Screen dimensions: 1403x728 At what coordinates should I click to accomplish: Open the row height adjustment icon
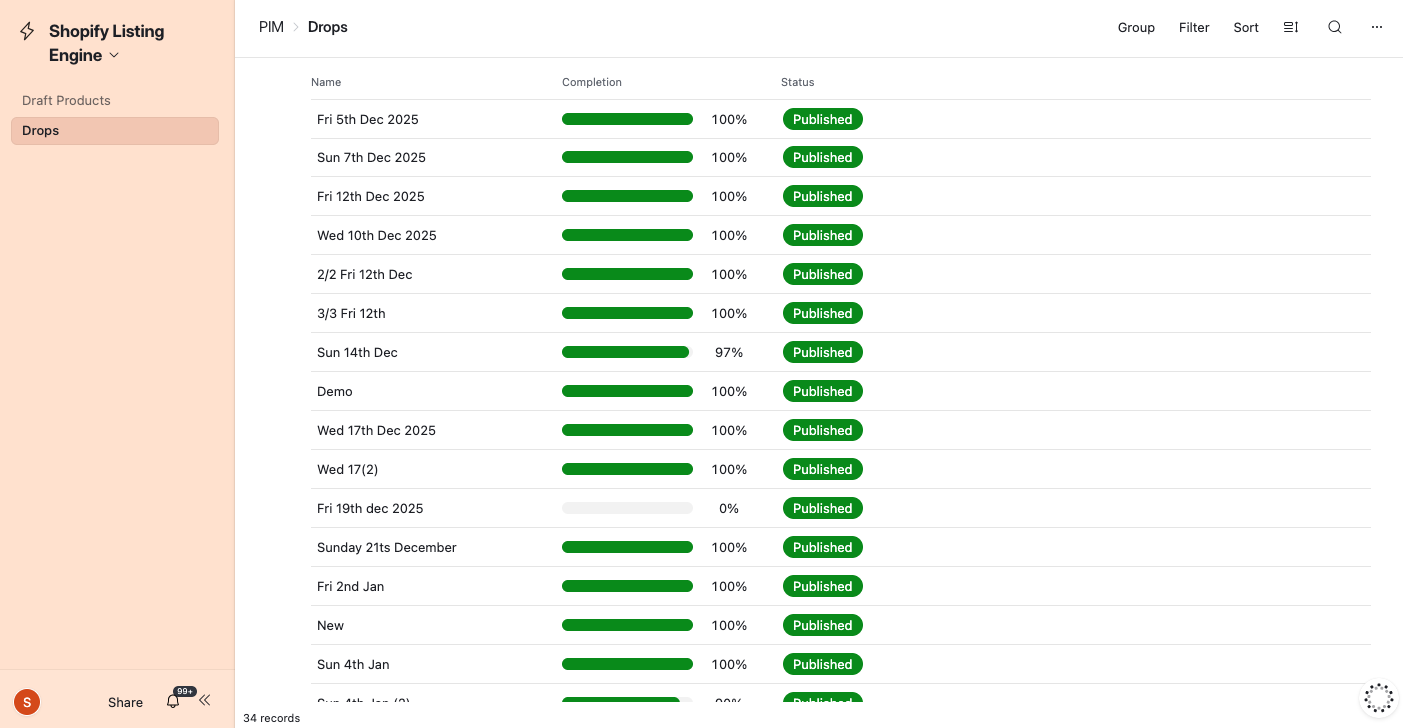(x=1290, y=27)
